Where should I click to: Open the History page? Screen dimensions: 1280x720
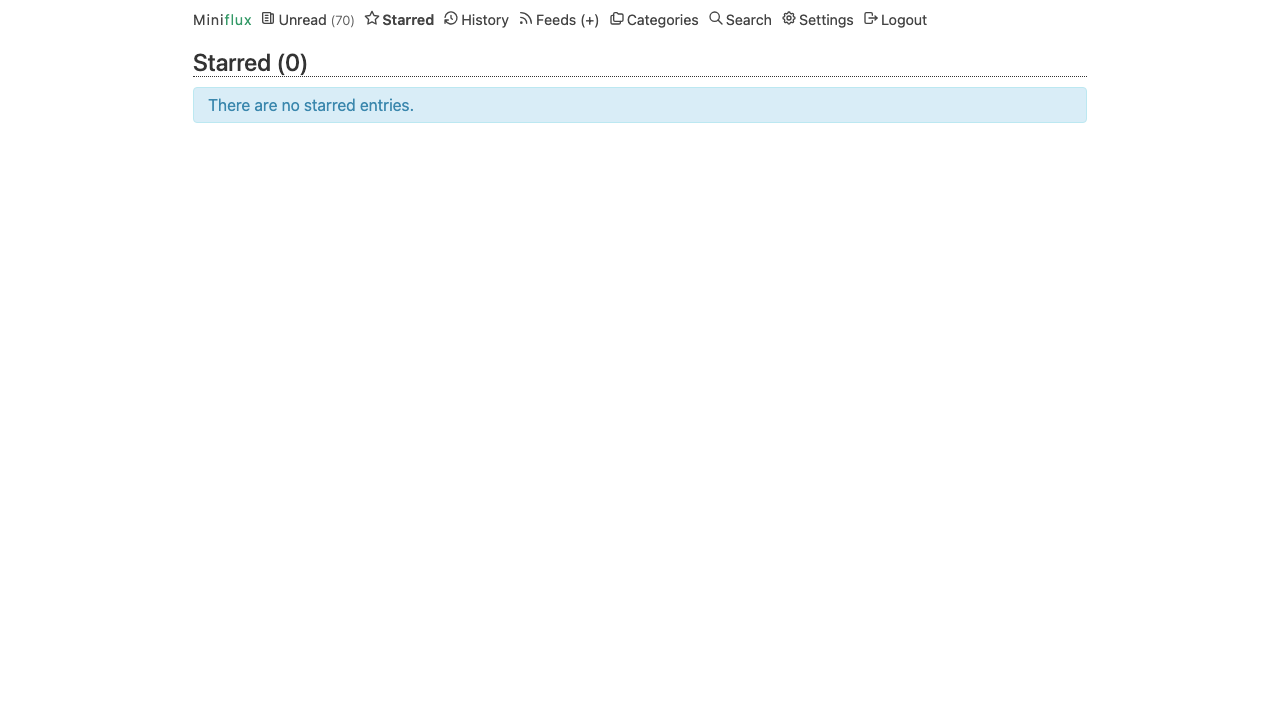point(485,20)
